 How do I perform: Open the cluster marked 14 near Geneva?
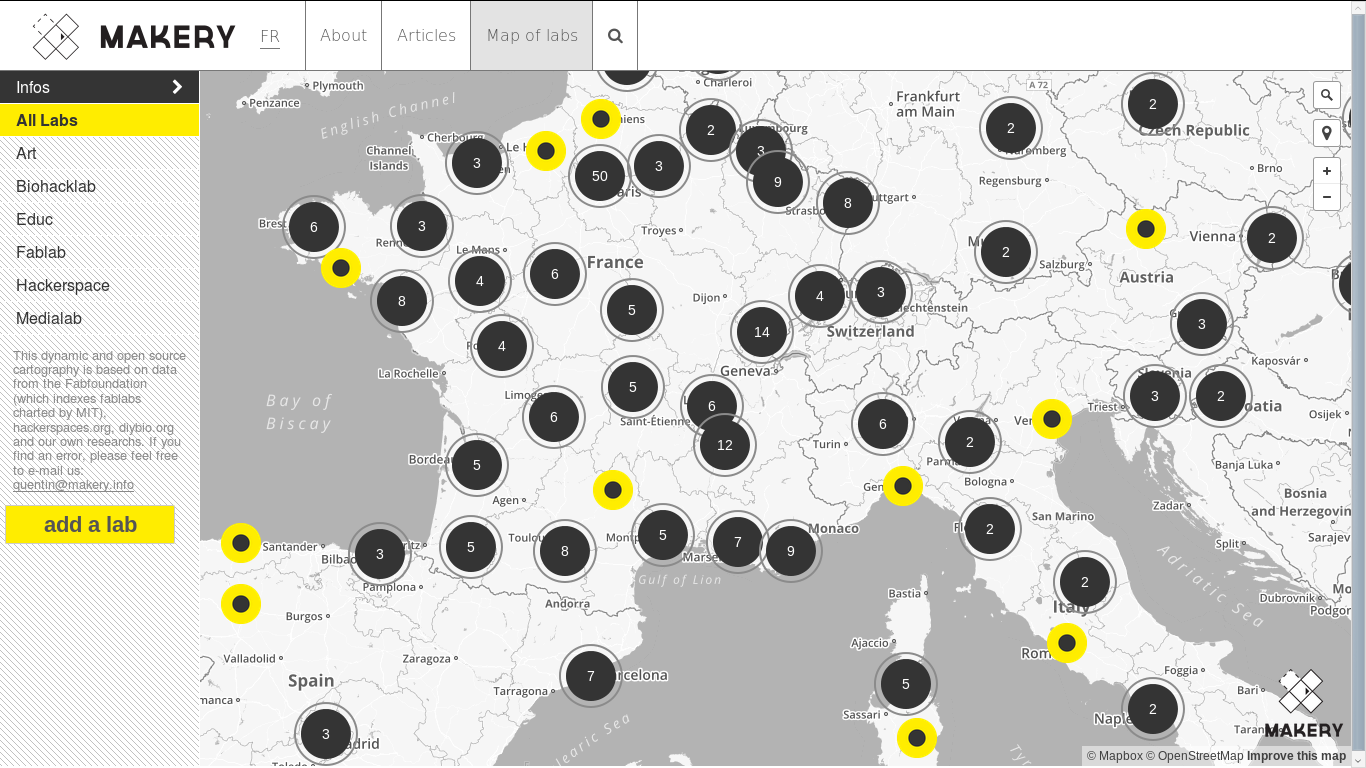click(762, 332)
